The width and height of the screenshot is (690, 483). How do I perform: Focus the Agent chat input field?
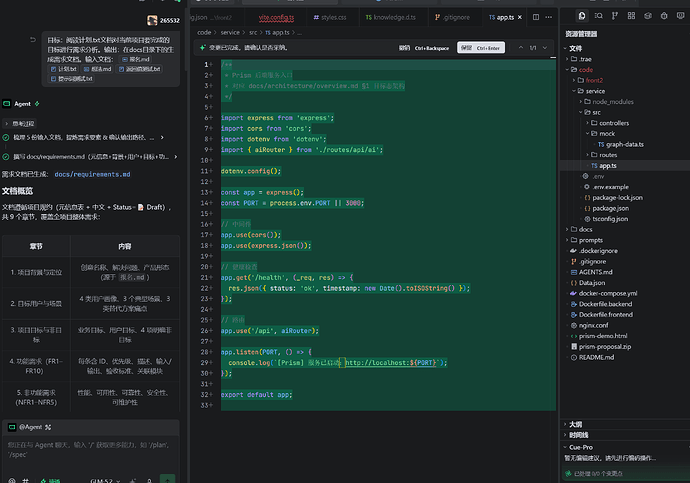click(x=90, y=450)
